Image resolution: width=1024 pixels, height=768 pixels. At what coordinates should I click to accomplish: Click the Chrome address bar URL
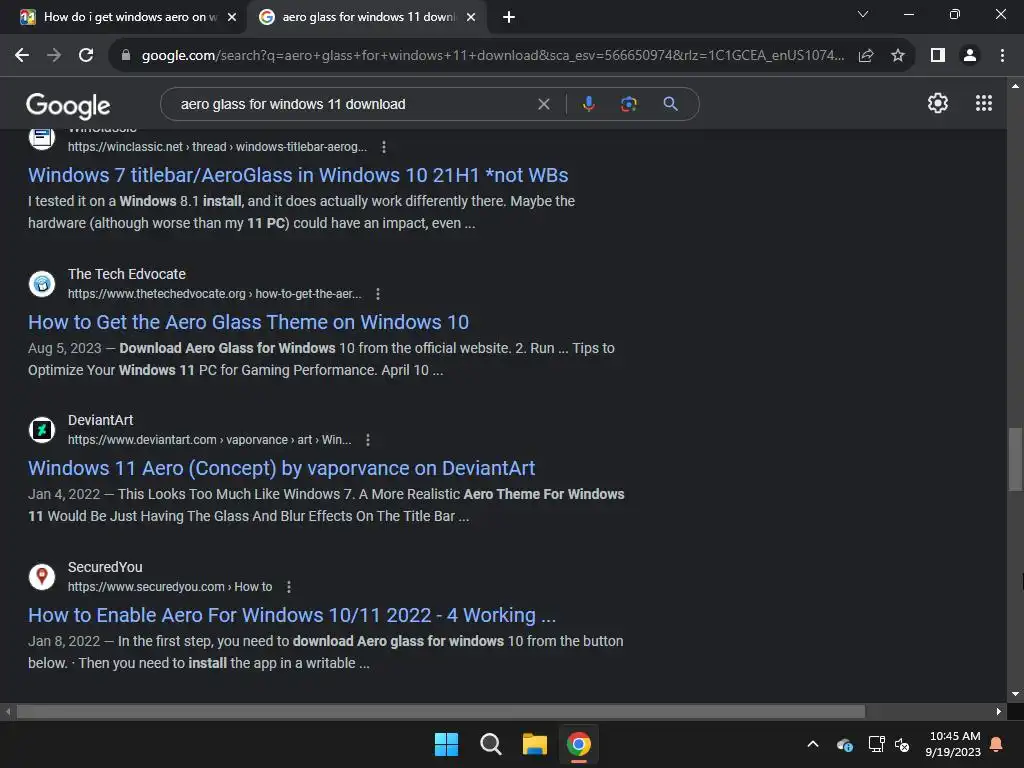(x=492, y=56)
